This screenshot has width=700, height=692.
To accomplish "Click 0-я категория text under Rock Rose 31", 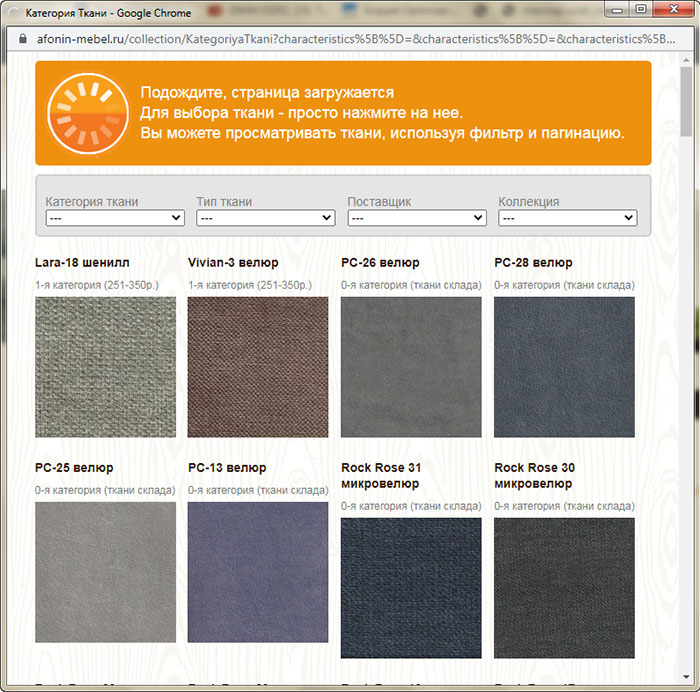I will 411,506.
